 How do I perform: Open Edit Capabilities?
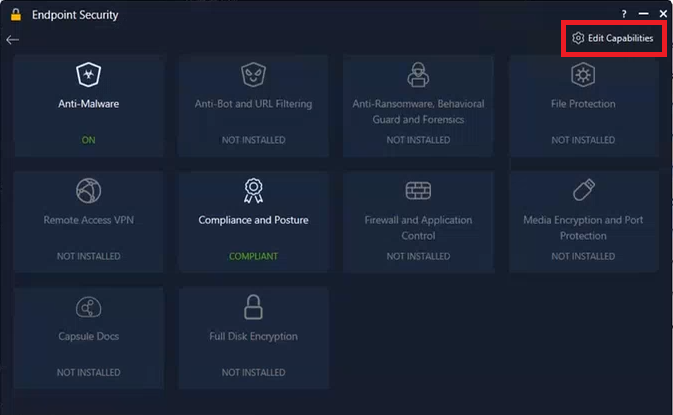pos(614,38)
